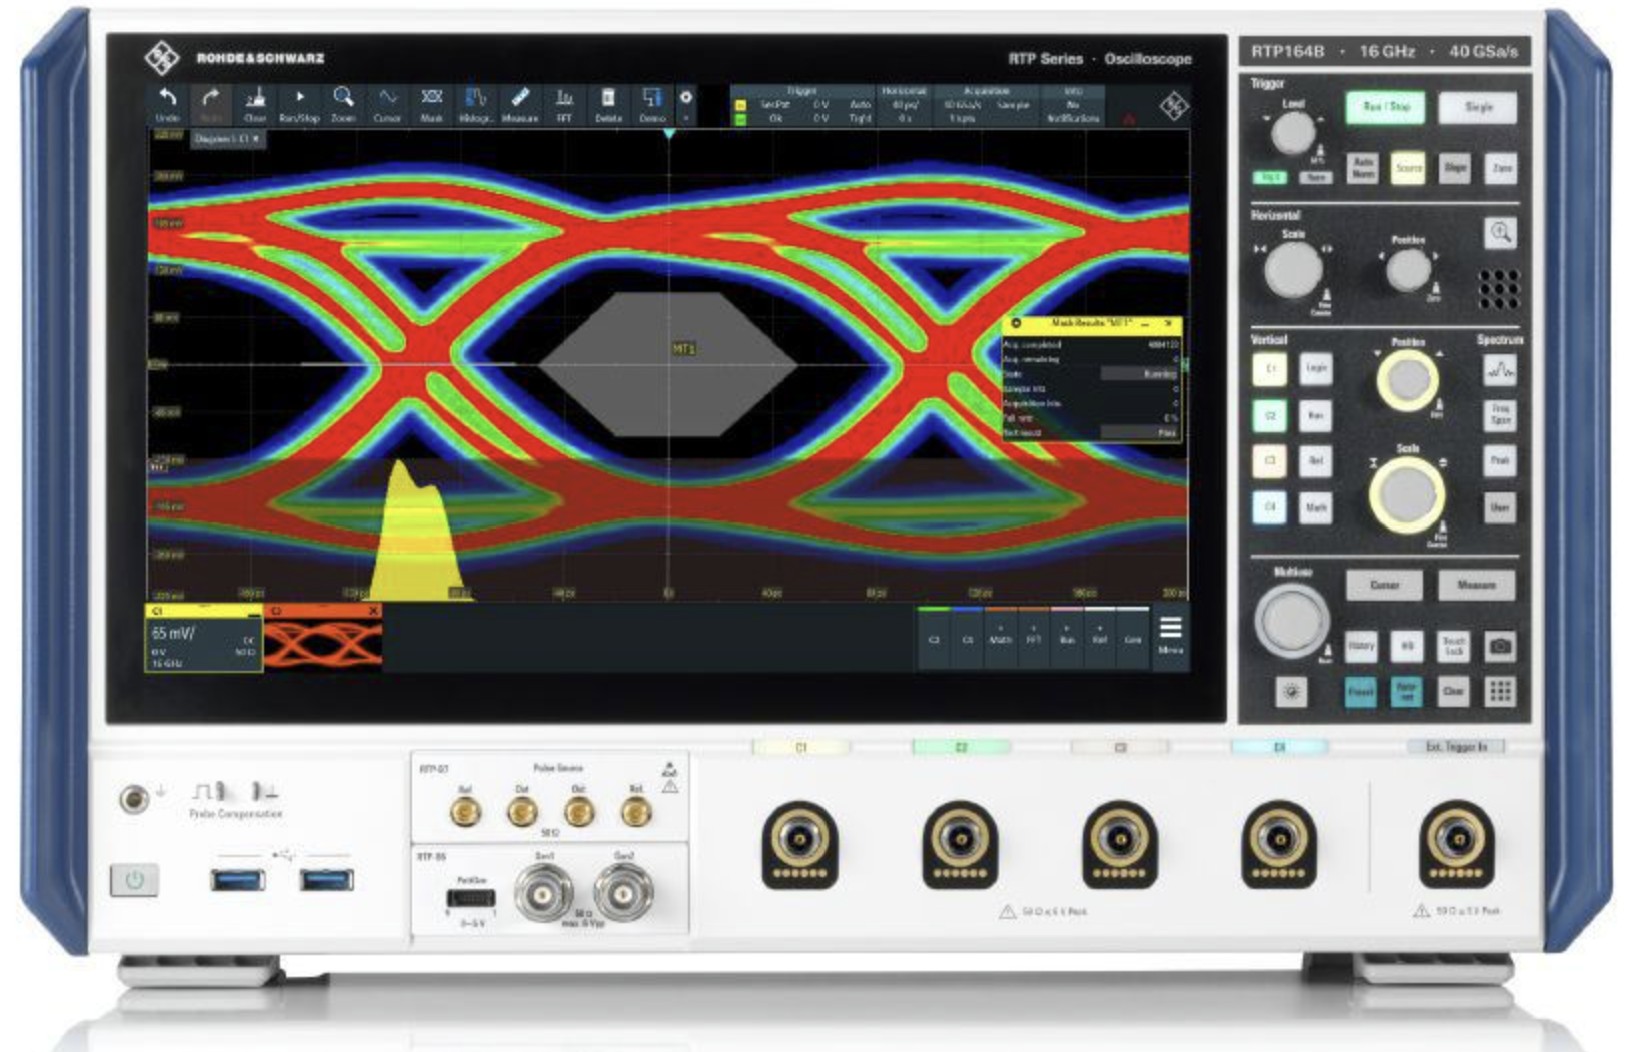Image resolution: width=1644 pixels, height=1052 pixels.
Task: Close the Mask Results dialog
Action: click(x=1169, y=323)
